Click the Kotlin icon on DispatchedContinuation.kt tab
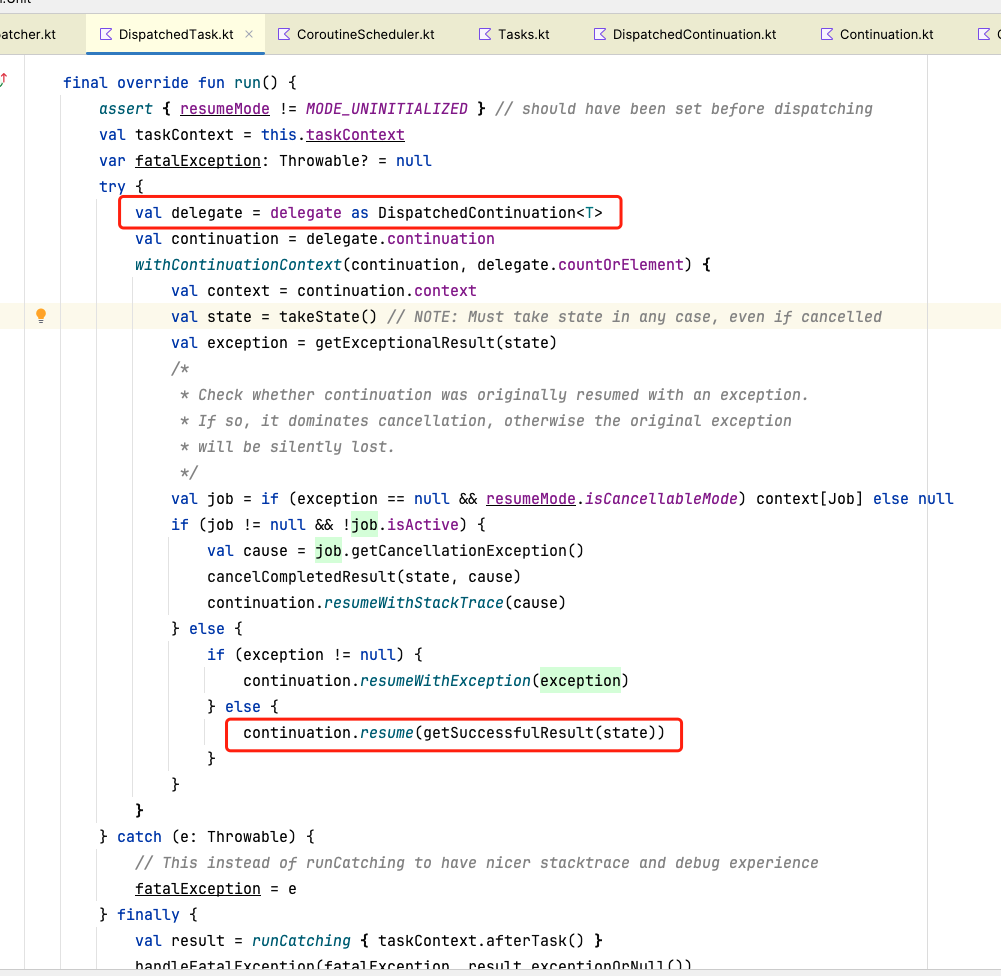This screenshot has height=976, width=1001. coord(600,34)
